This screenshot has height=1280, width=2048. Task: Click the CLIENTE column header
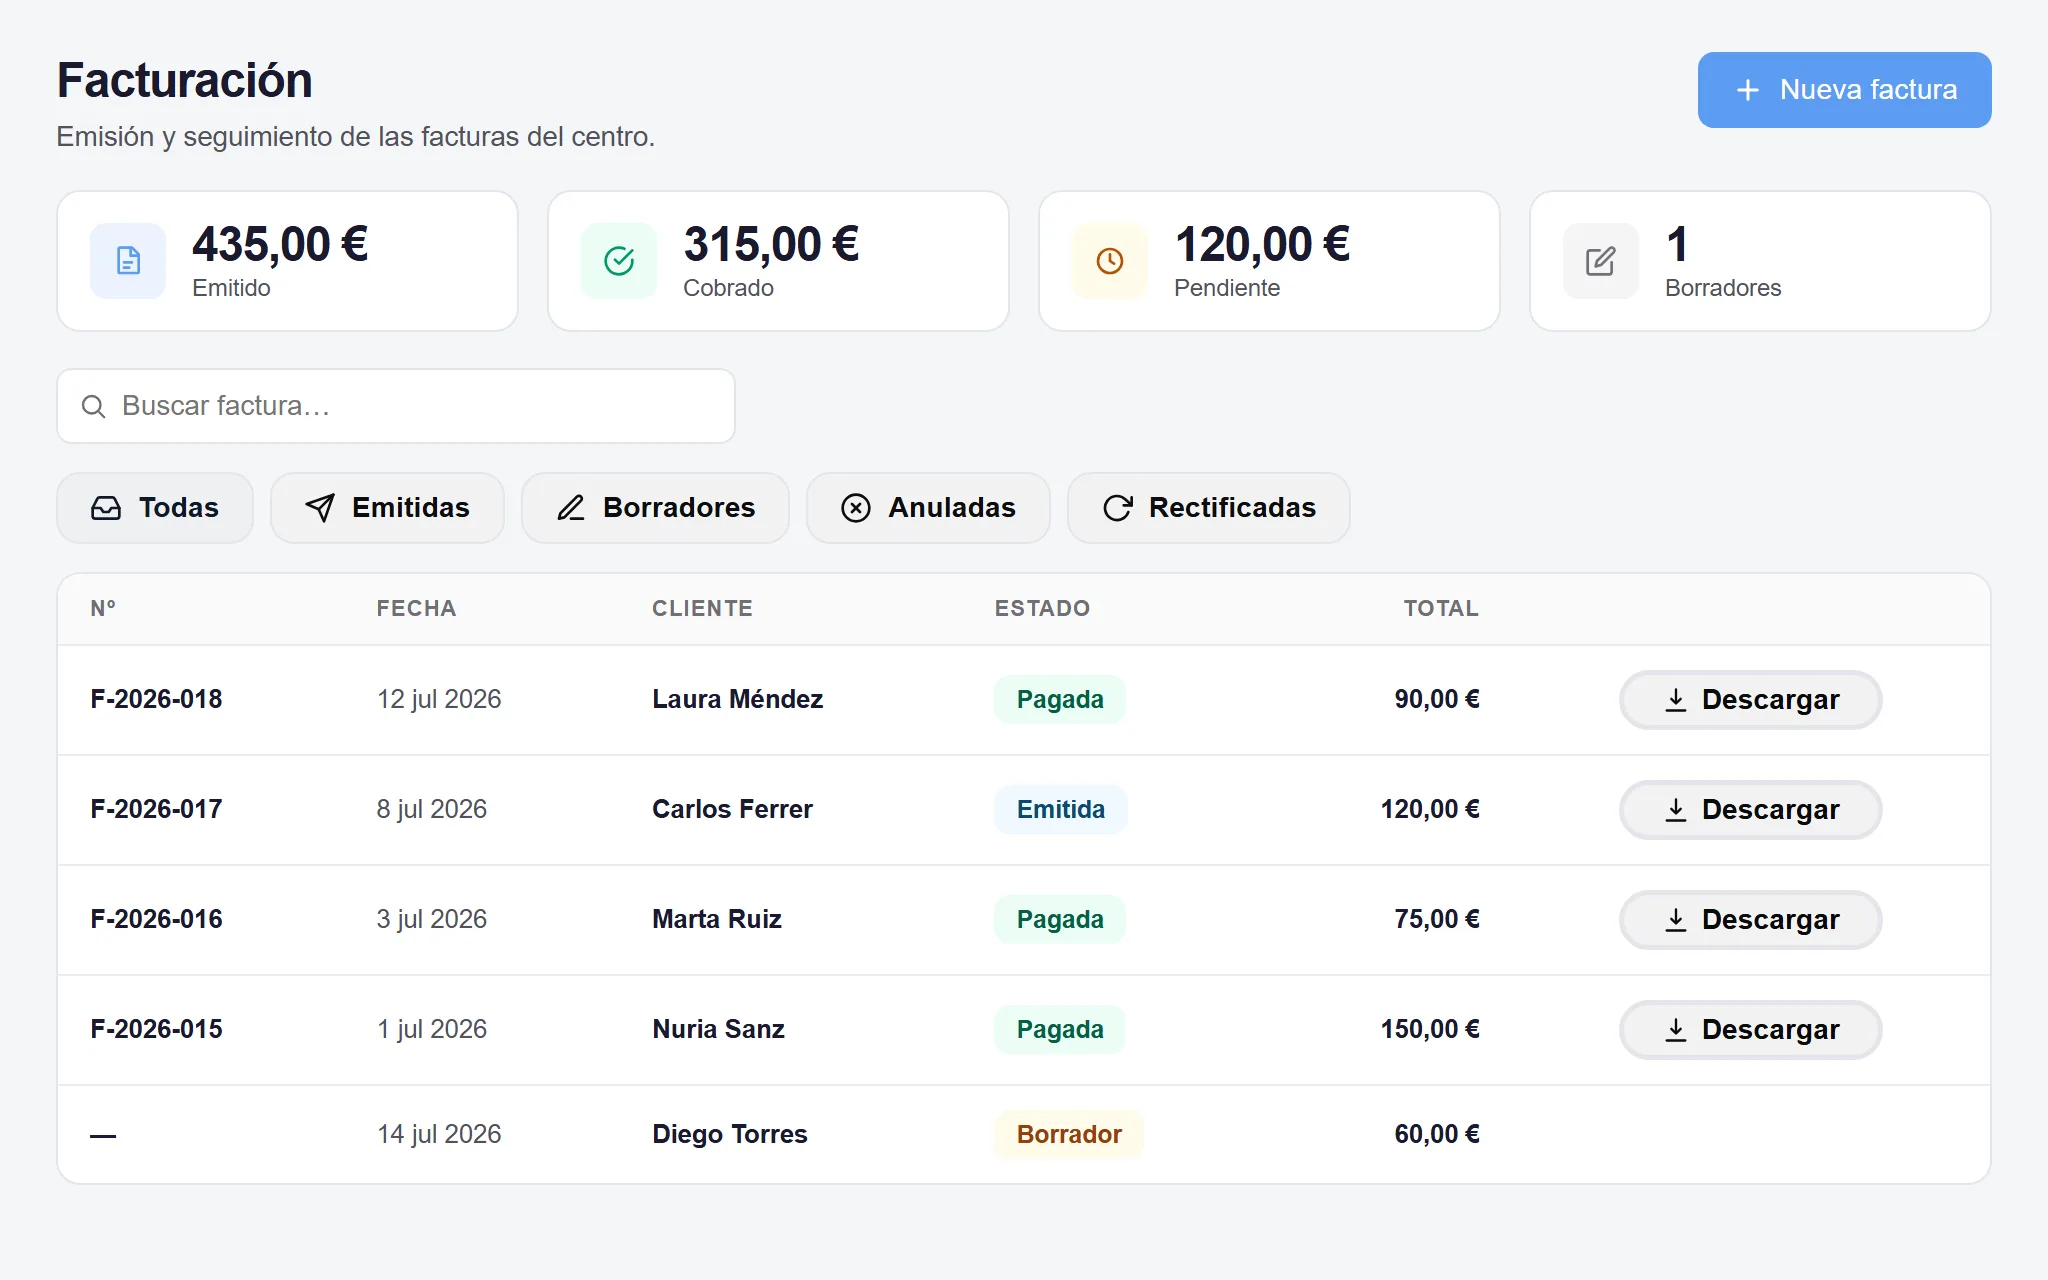702,608
